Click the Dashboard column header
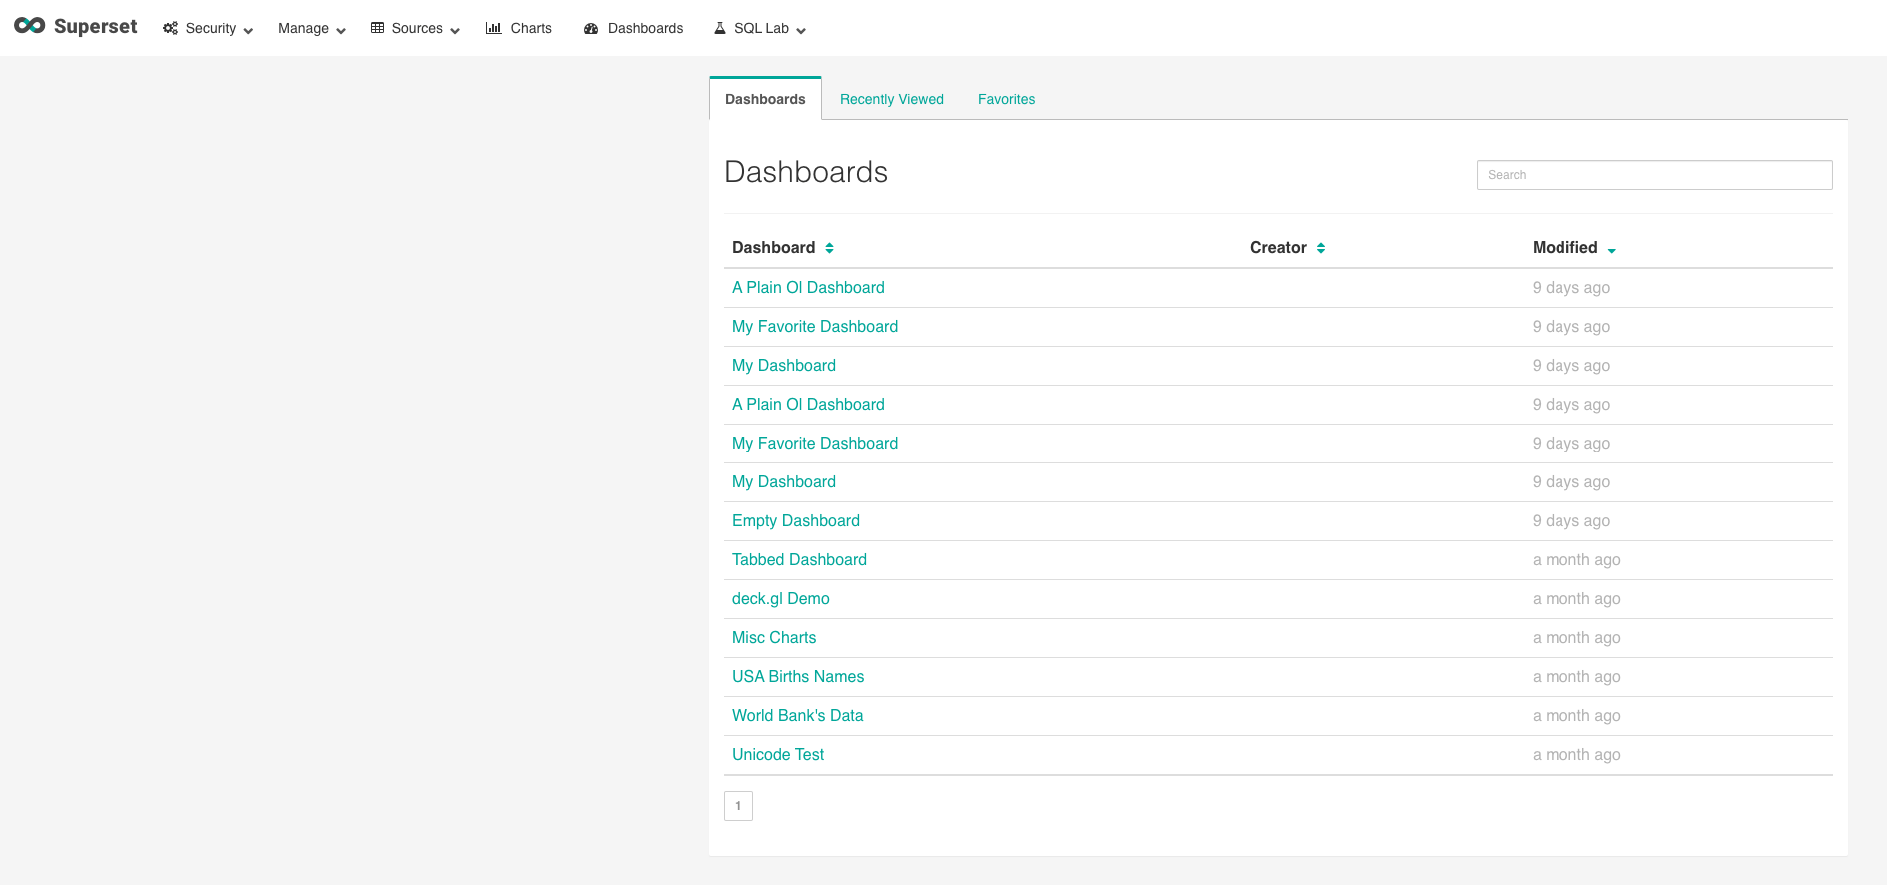1887x885 pixels. point(773,248)
